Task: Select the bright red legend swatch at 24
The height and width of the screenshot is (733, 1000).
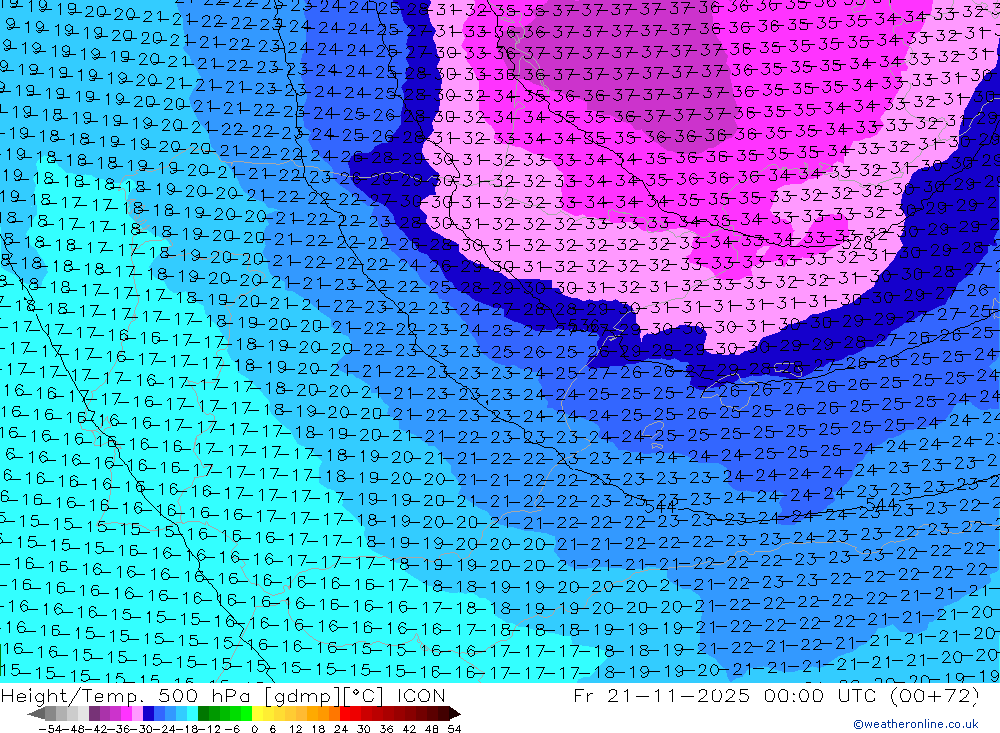Action: coord(346,713)
